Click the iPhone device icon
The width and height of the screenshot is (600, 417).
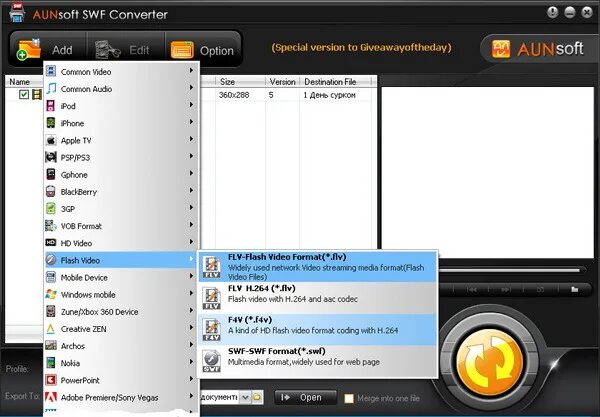(51, 123)
